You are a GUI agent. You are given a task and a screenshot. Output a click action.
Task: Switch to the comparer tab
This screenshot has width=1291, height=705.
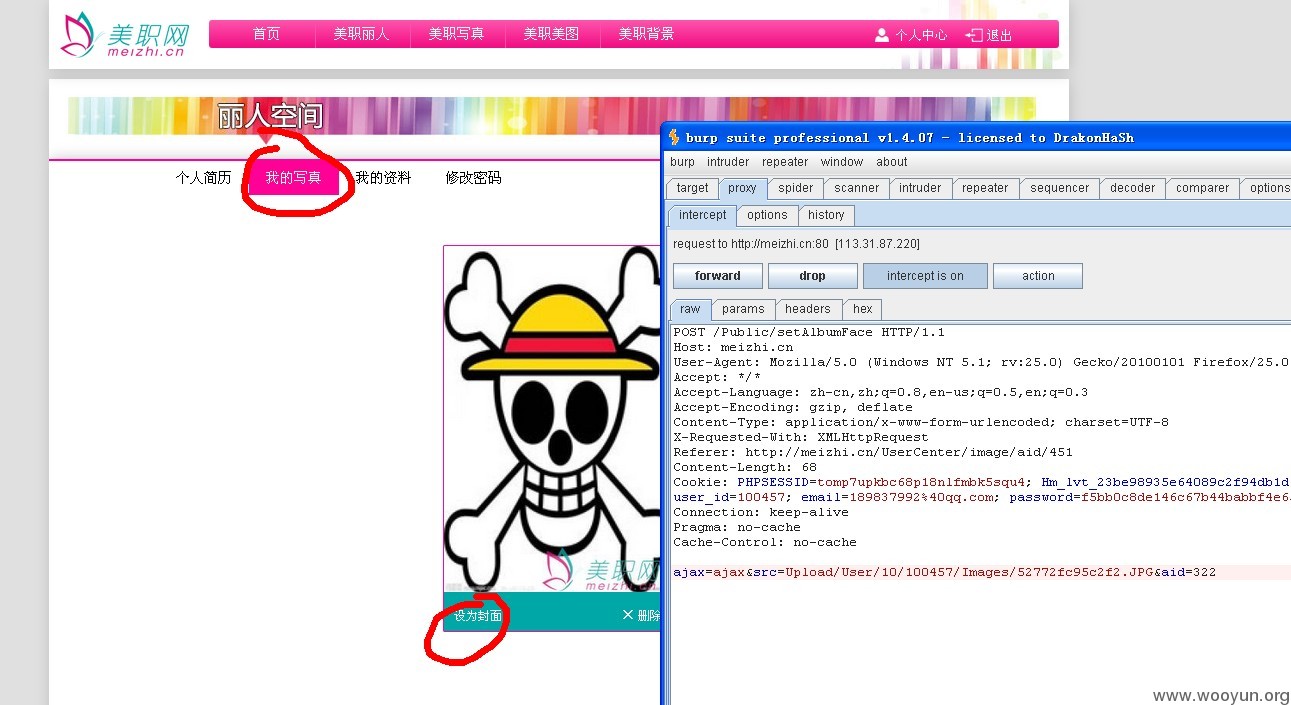click(1203, 188)
